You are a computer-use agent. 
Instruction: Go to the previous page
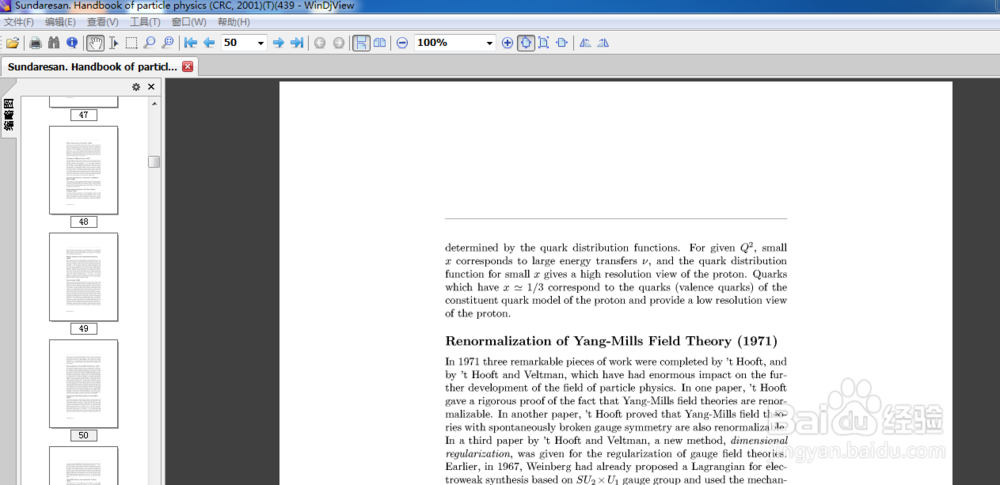coord(209,43)
